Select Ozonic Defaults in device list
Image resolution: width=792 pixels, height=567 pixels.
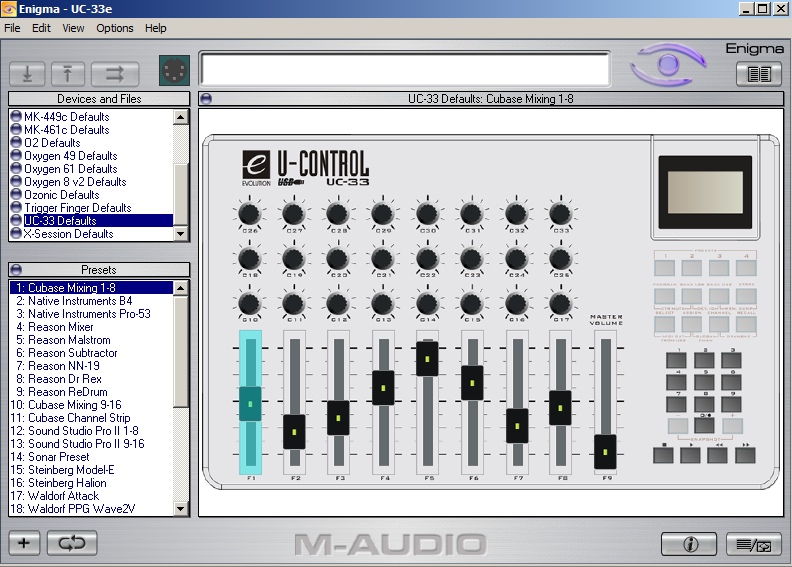coord(62,195)
